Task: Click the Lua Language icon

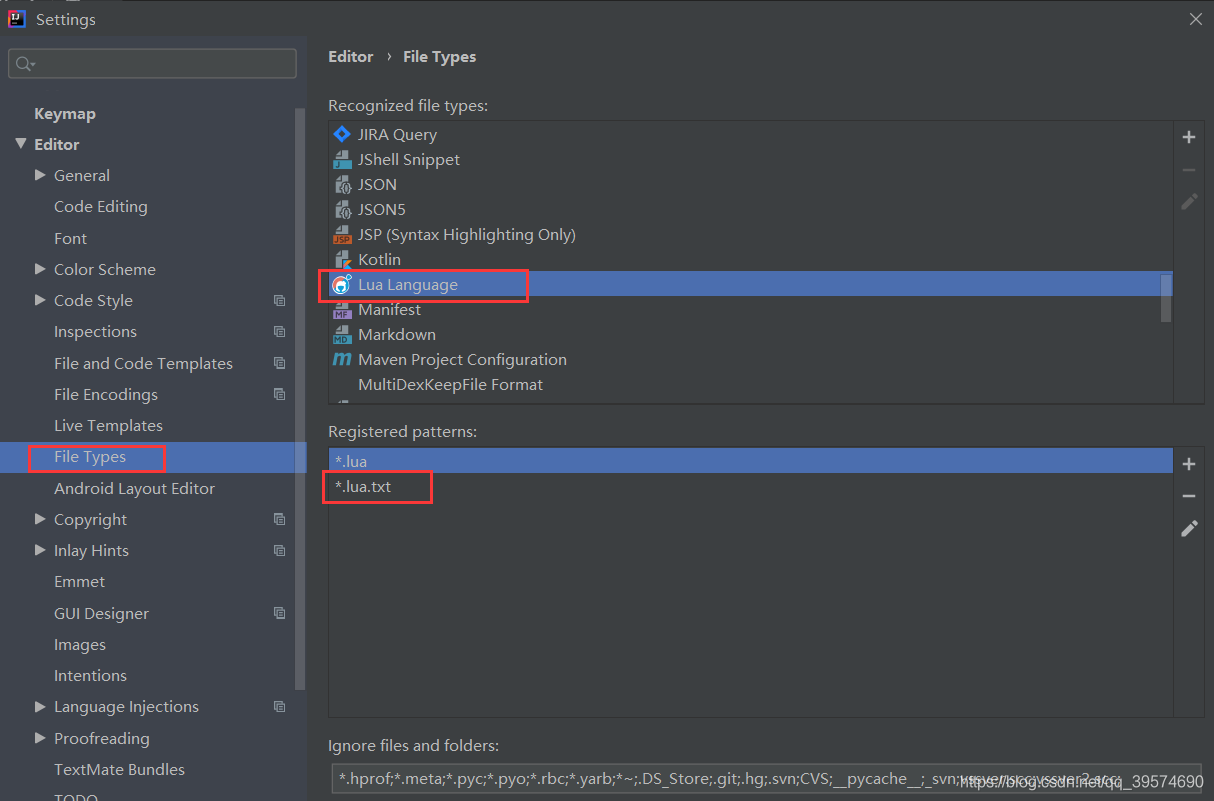Action: tap(342, 284)
